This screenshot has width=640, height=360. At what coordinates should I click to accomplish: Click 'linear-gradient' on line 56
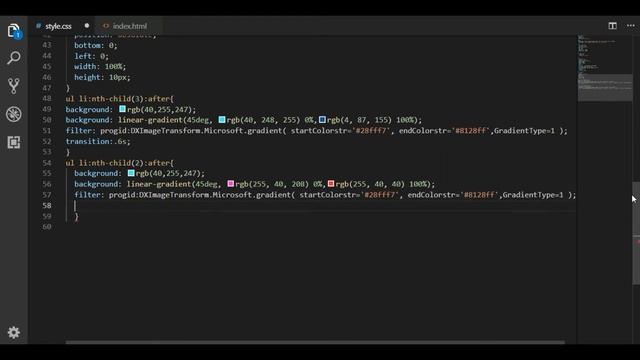[159, 184]
